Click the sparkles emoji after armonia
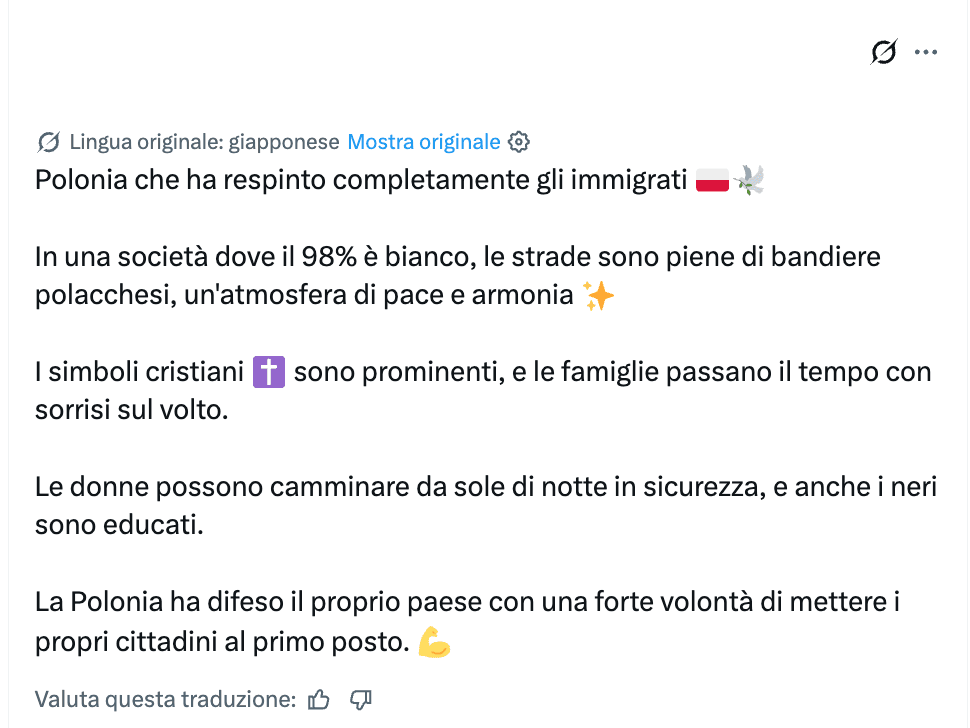Viewport: 970px width, 728px height. [599, 297]
